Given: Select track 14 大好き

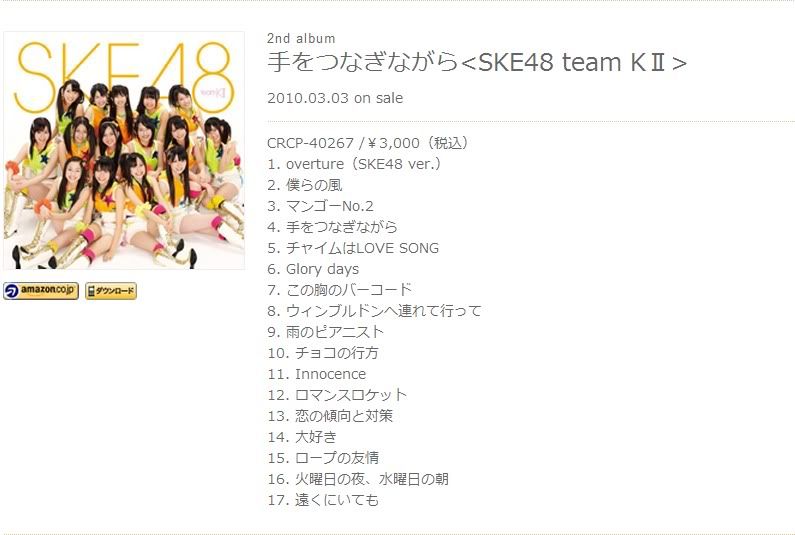Looking at the screenshot, I should [x=302, y=437].
